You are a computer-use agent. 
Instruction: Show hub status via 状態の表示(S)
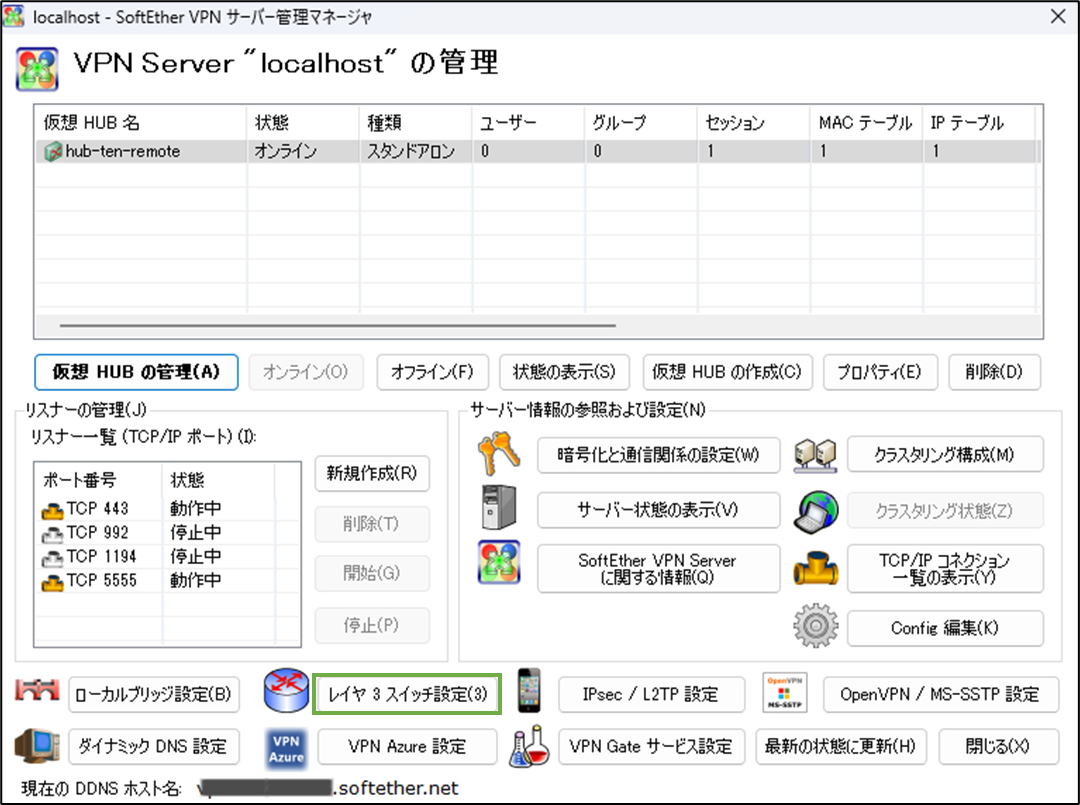click(x=564, y=372)
